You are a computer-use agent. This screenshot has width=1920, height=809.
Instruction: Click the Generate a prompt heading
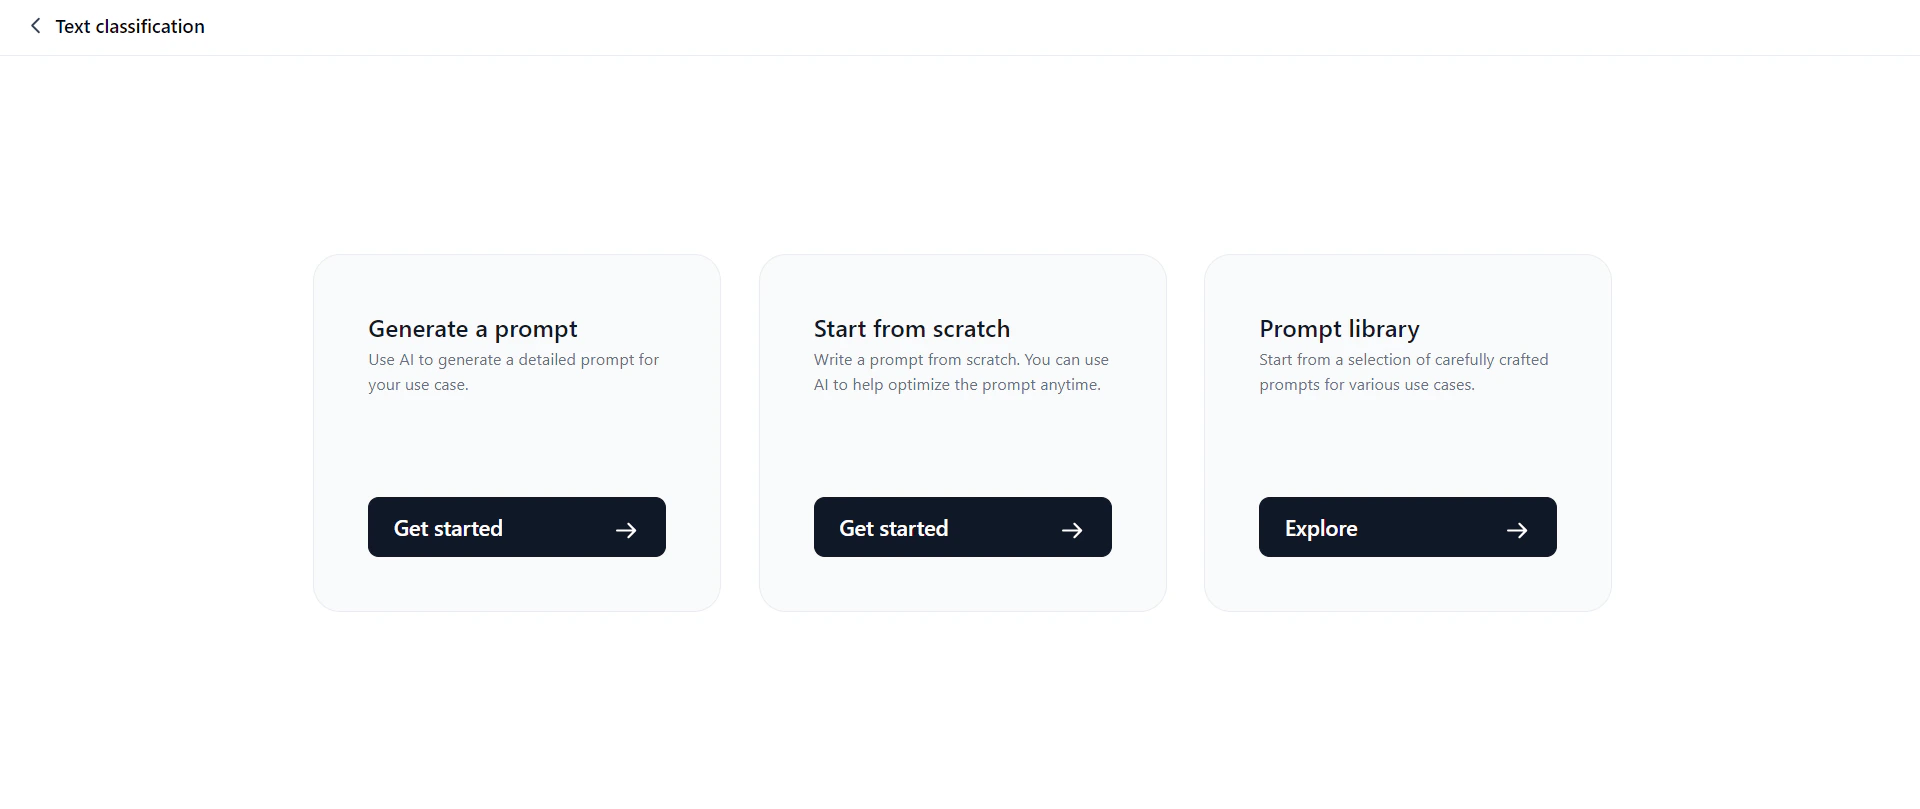472,328
